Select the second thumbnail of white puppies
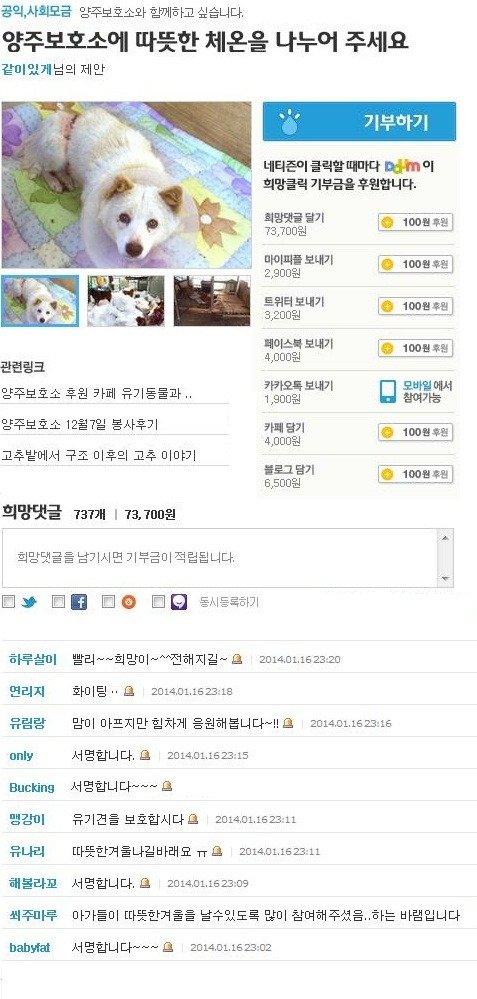 click(125, 301)
